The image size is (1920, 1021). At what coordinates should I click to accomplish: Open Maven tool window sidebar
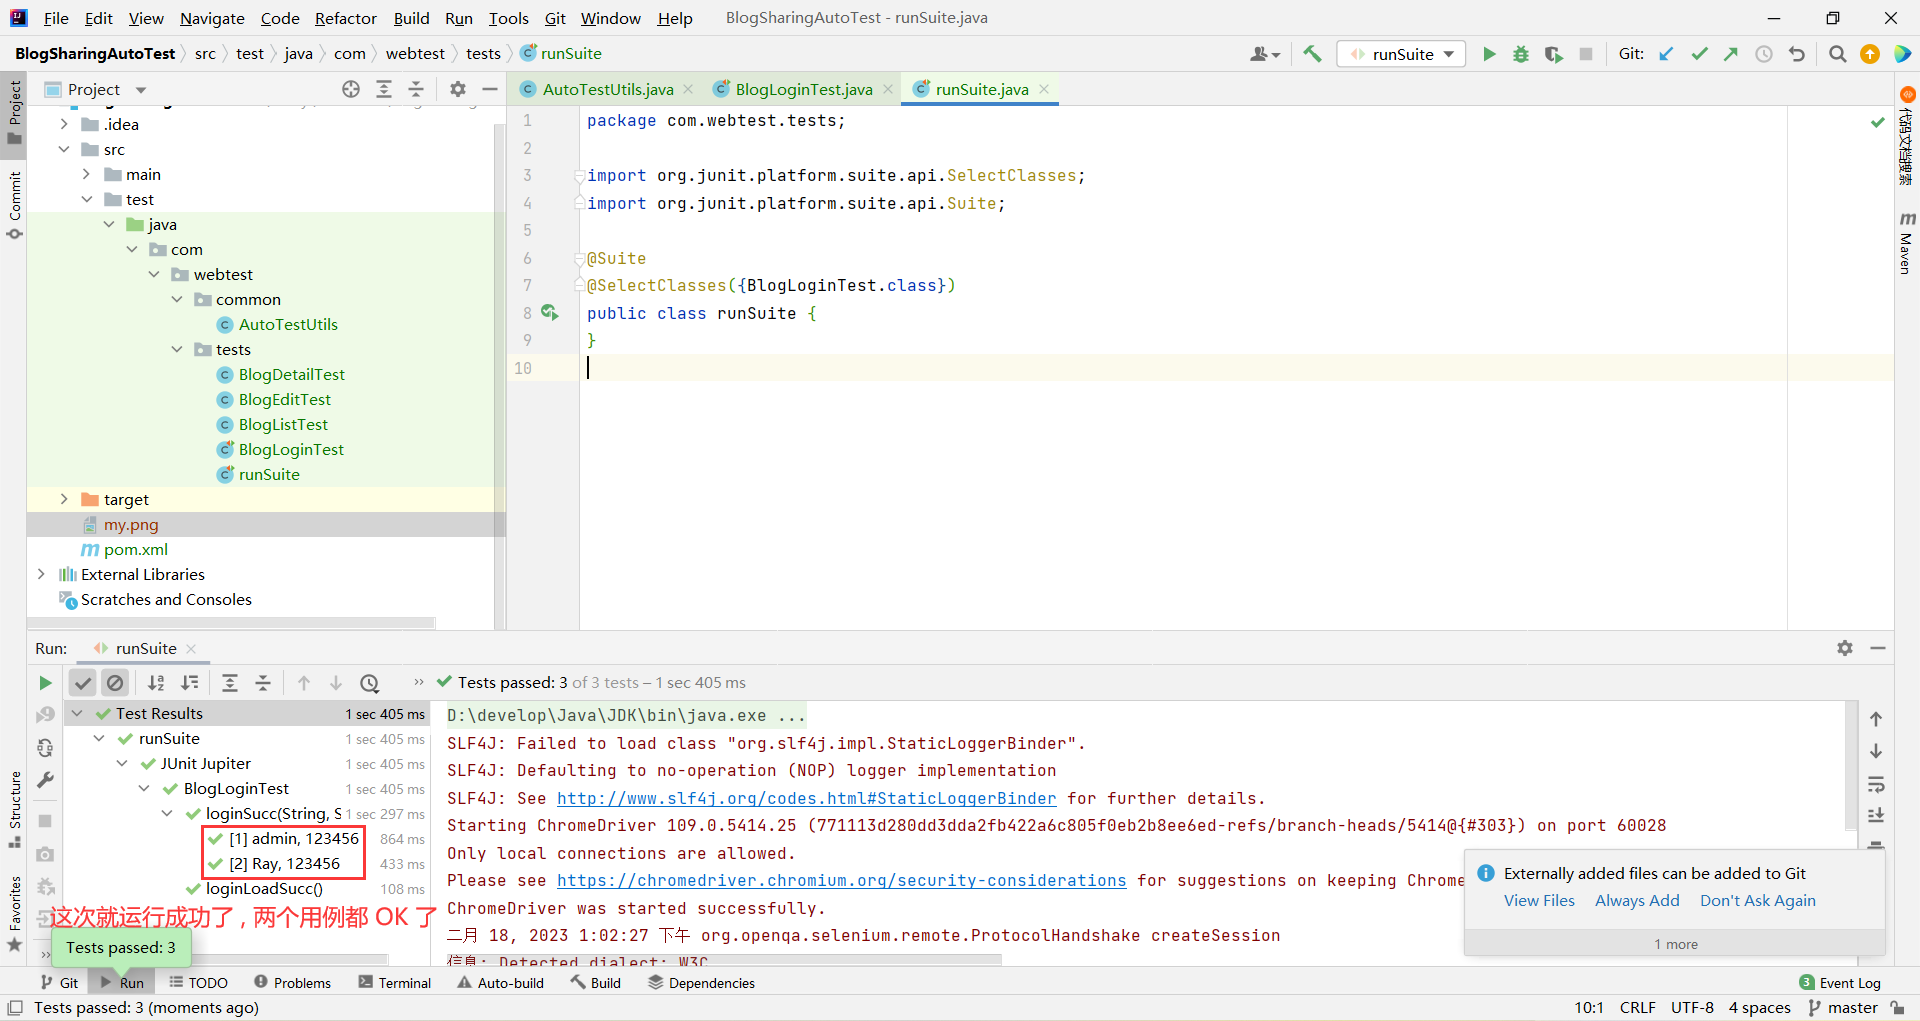tap(1906, 243)
